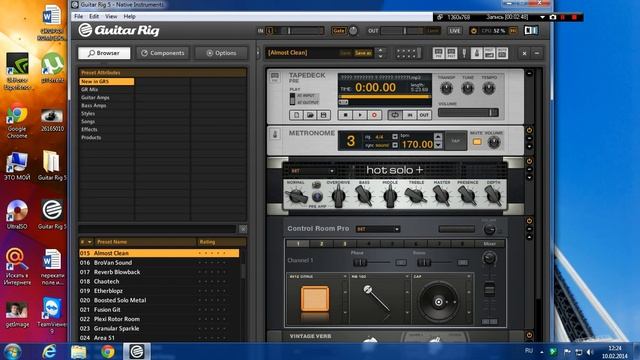Toggle the Hot Solo+ module power button
Screen dimensions: 640x360
529,162
